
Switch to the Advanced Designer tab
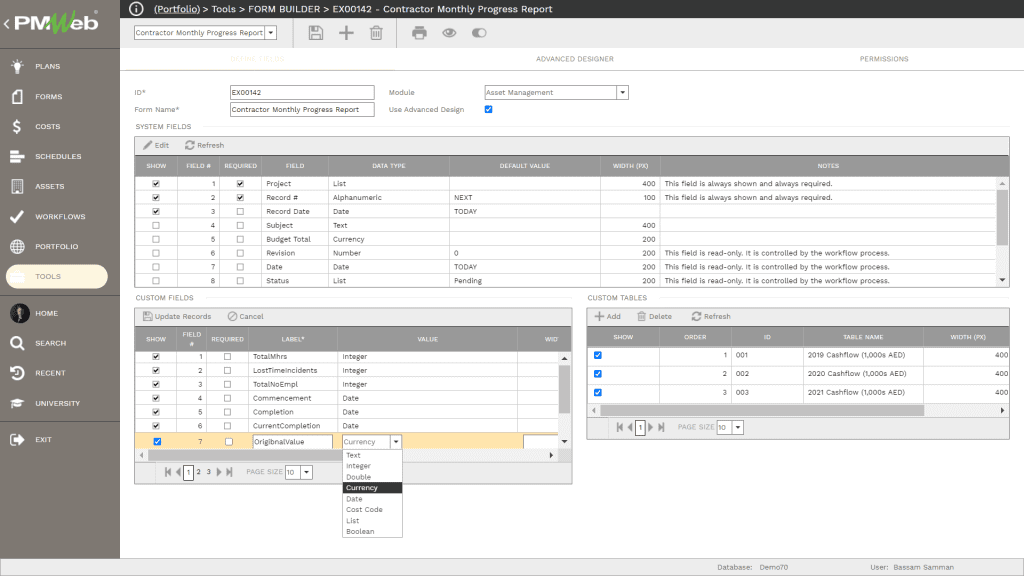pos(575,59)
